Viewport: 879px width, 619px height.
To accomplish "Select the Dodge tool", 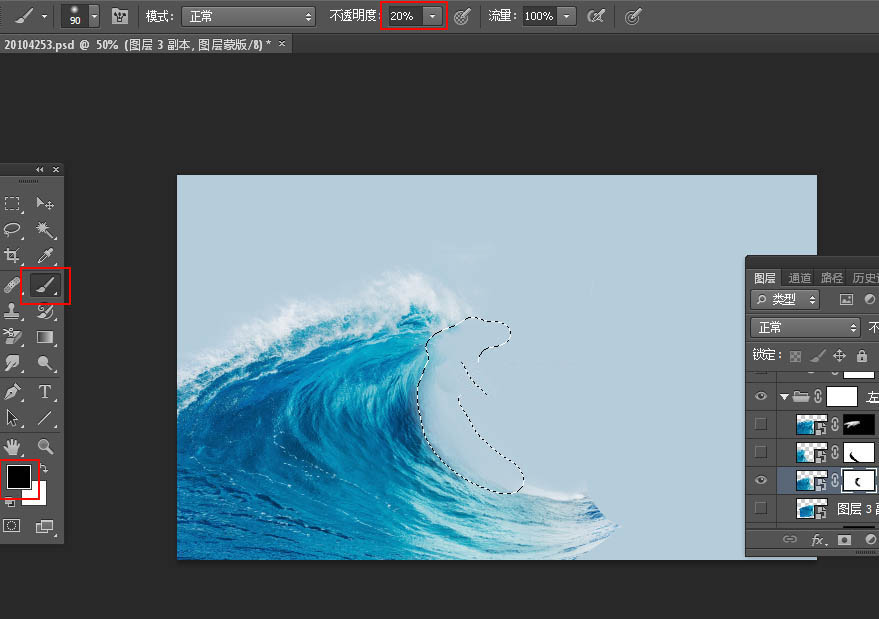I will [x=45, y=363].
